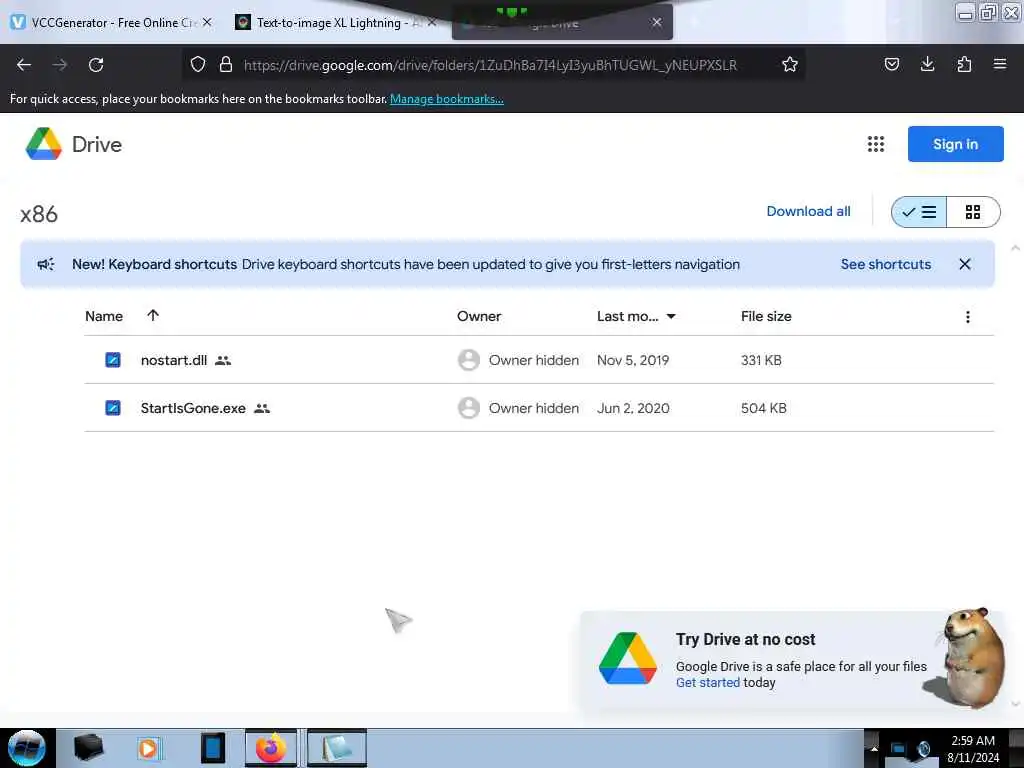Open the column more options menu
The width and height of the screenshot is (1024, 768).
click(x=968, y=317)
